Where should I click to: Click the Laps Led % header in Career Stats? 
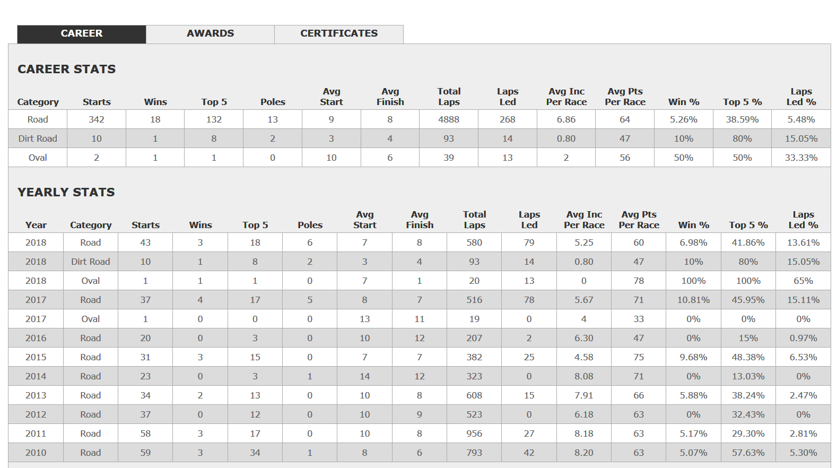click(801, 97)
